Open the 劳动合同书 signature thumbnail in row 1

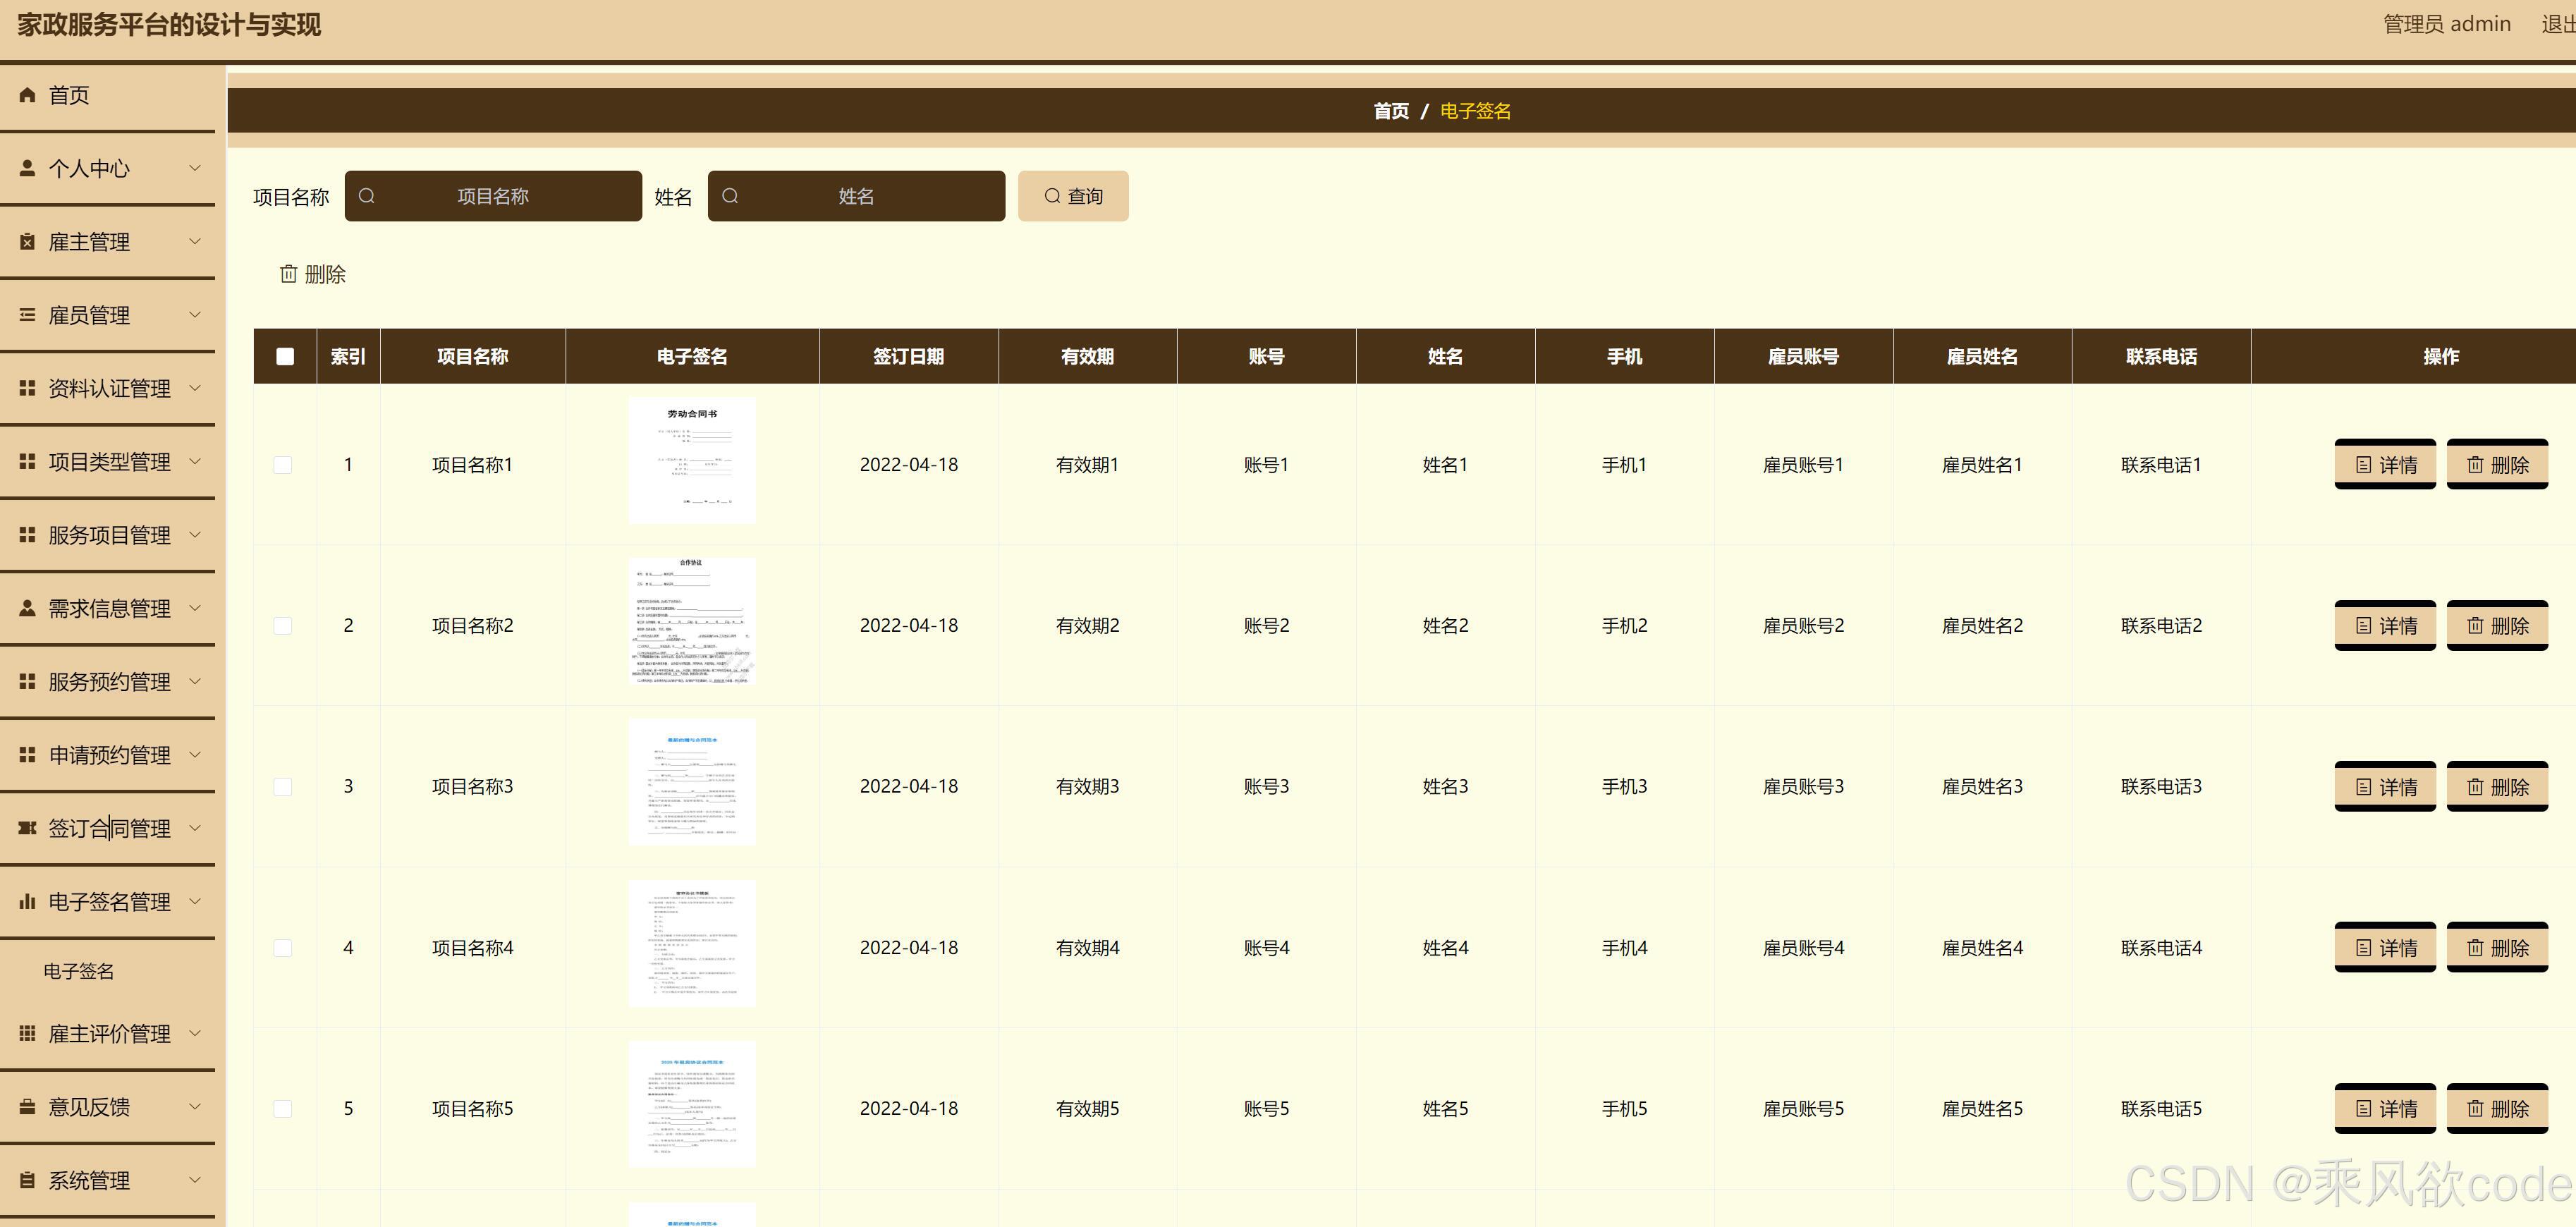[x=692, y=461]
